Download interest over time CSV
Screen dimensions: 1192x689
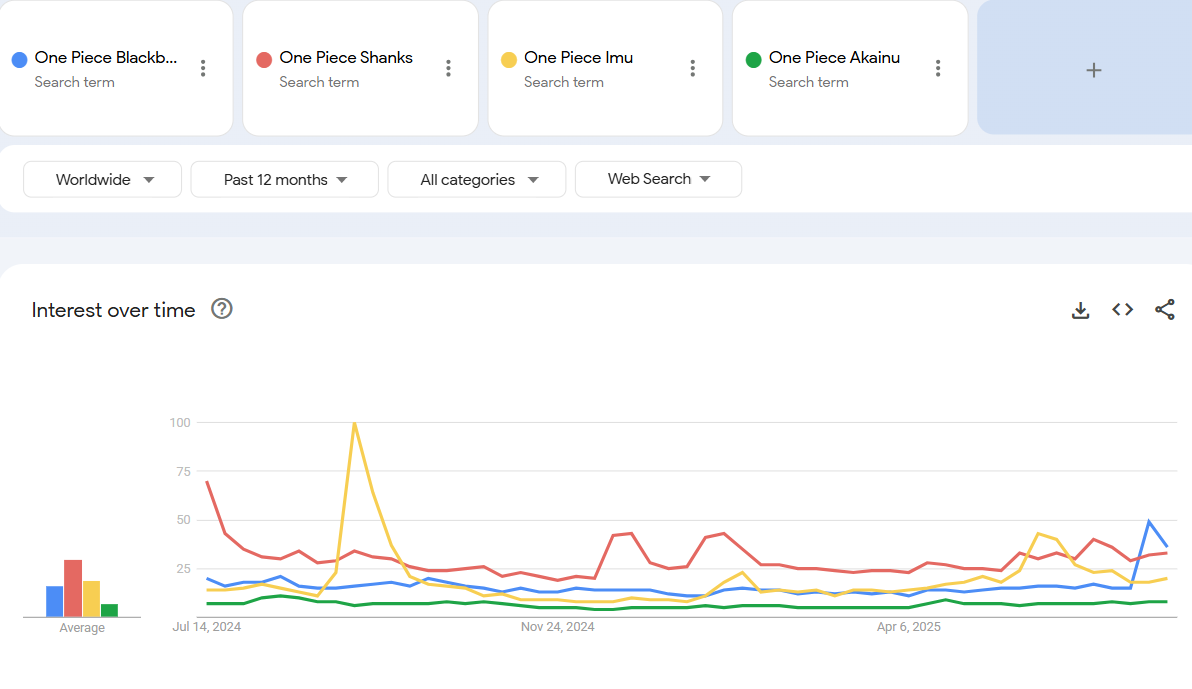pyautogui.click(x=1080, y=310)
